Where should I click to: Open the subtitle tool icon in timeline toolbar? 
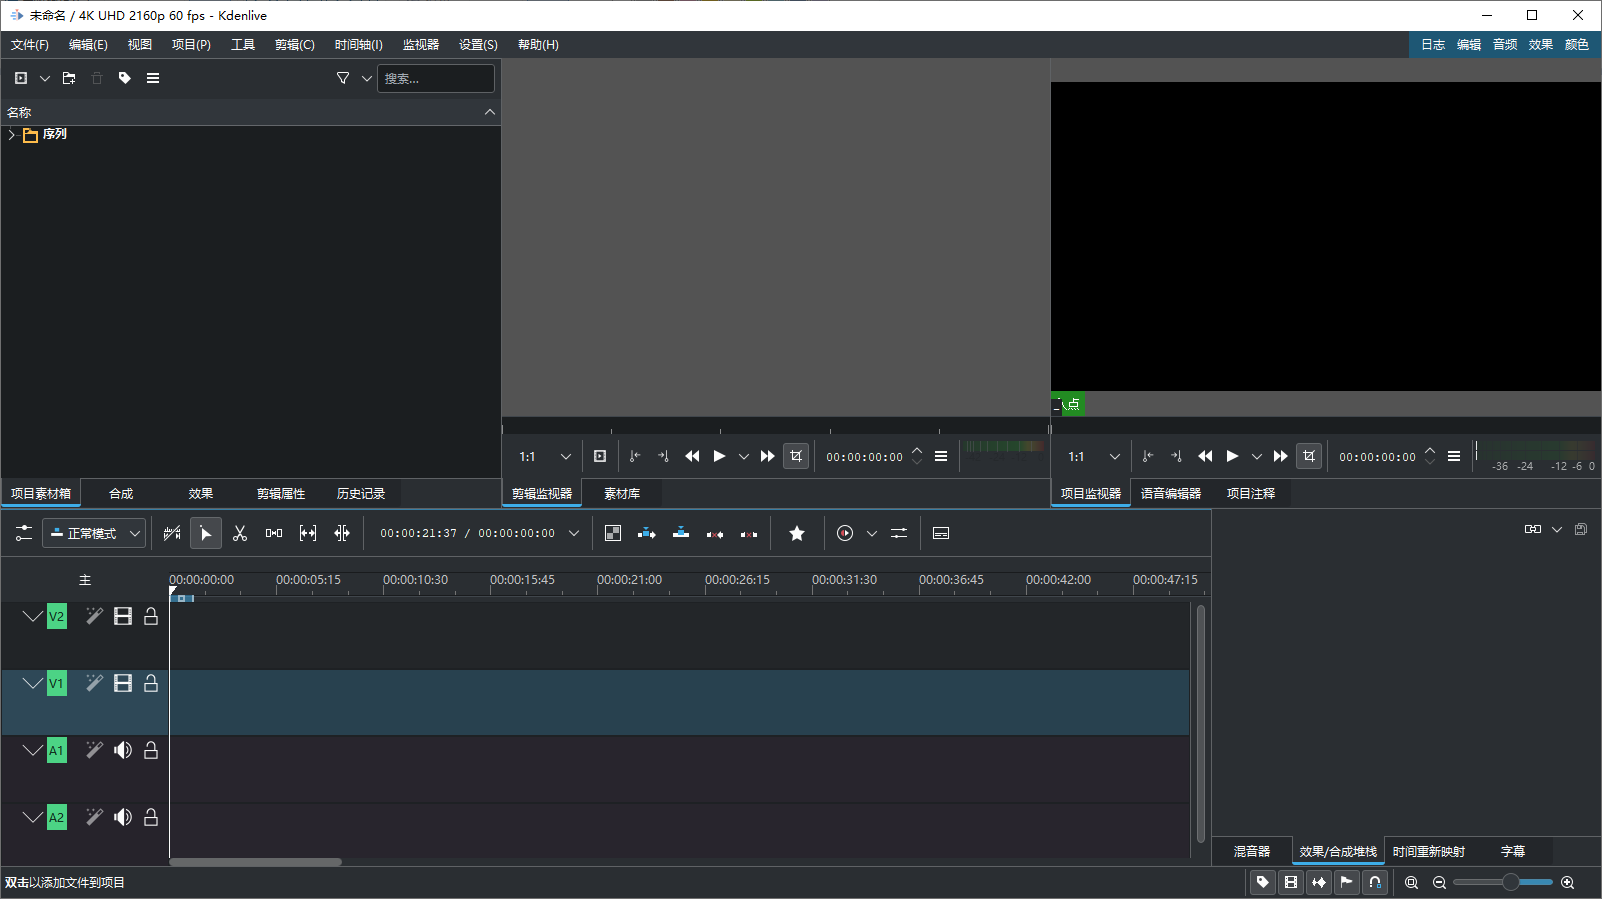click(941, 534)
